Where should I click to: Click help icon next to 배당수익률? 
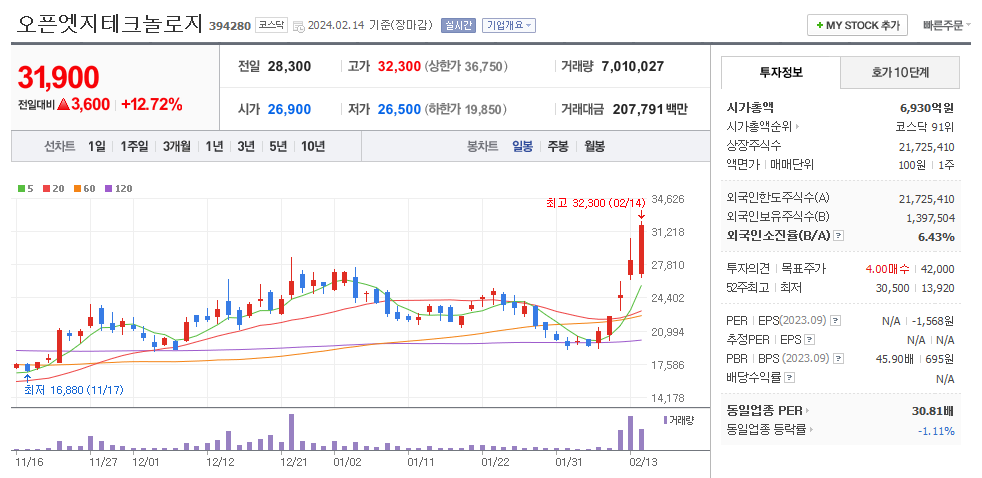click(790, 378)
